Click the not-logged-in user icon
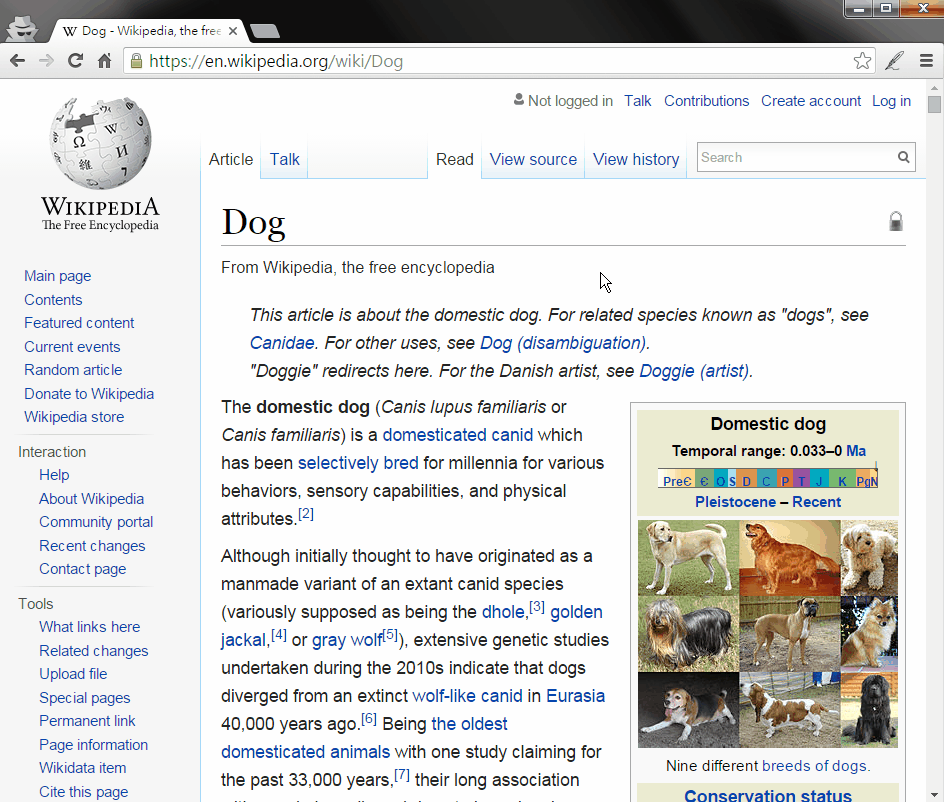Viewport: 944px width, 802px height. point(518,100)
